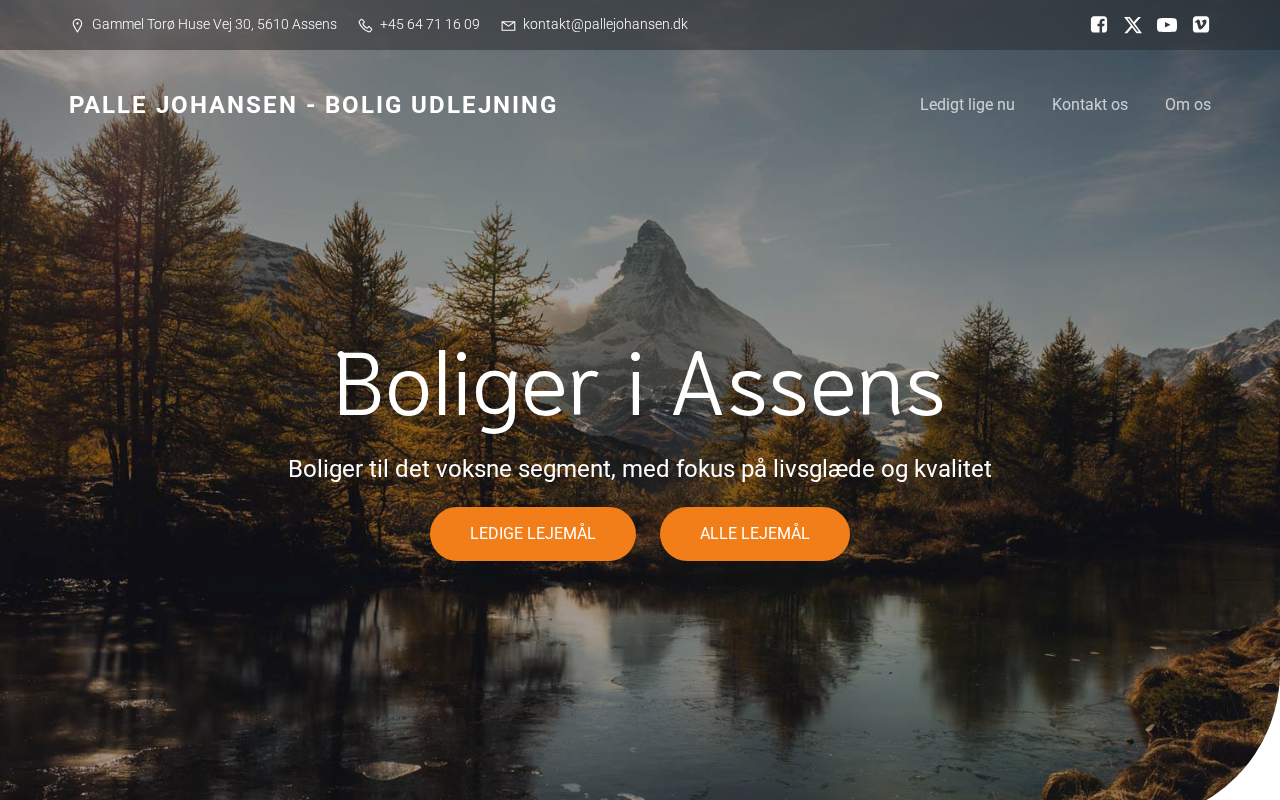This screenshot has height=800, width=1280.
Task: Open the Ledigt lige nu menu item
Action: [x=967, y=105]
